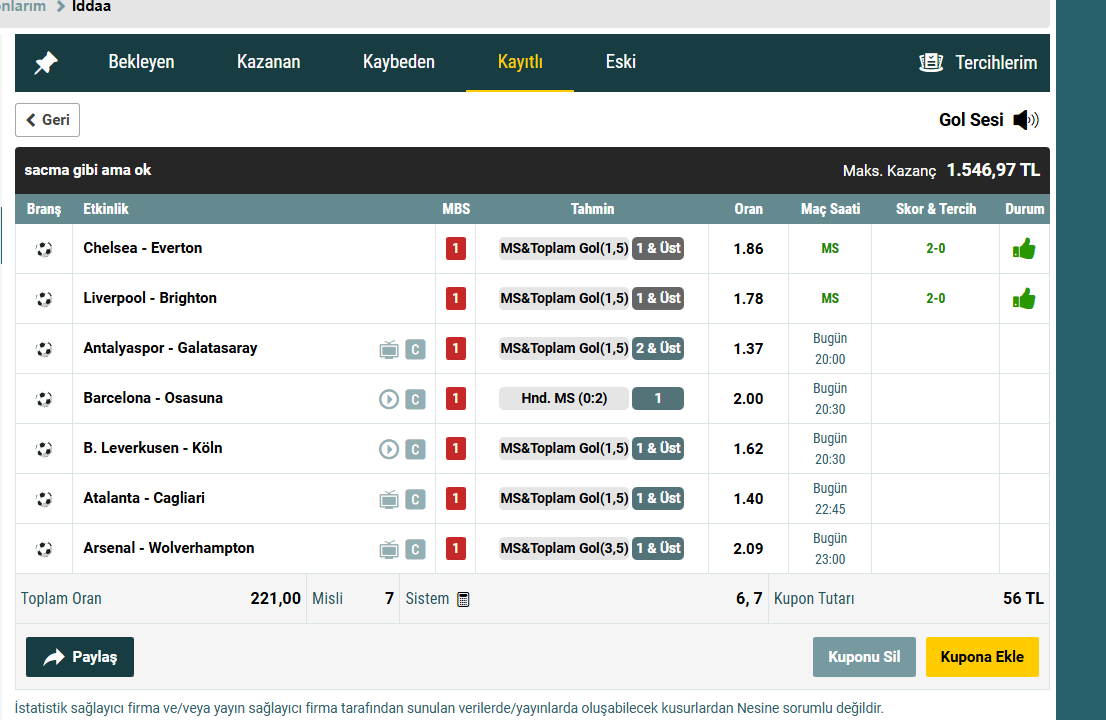This screenshot has width=1106, height=720.
Task: Open the Liverpool - Brighton match link
Action: 150,298
